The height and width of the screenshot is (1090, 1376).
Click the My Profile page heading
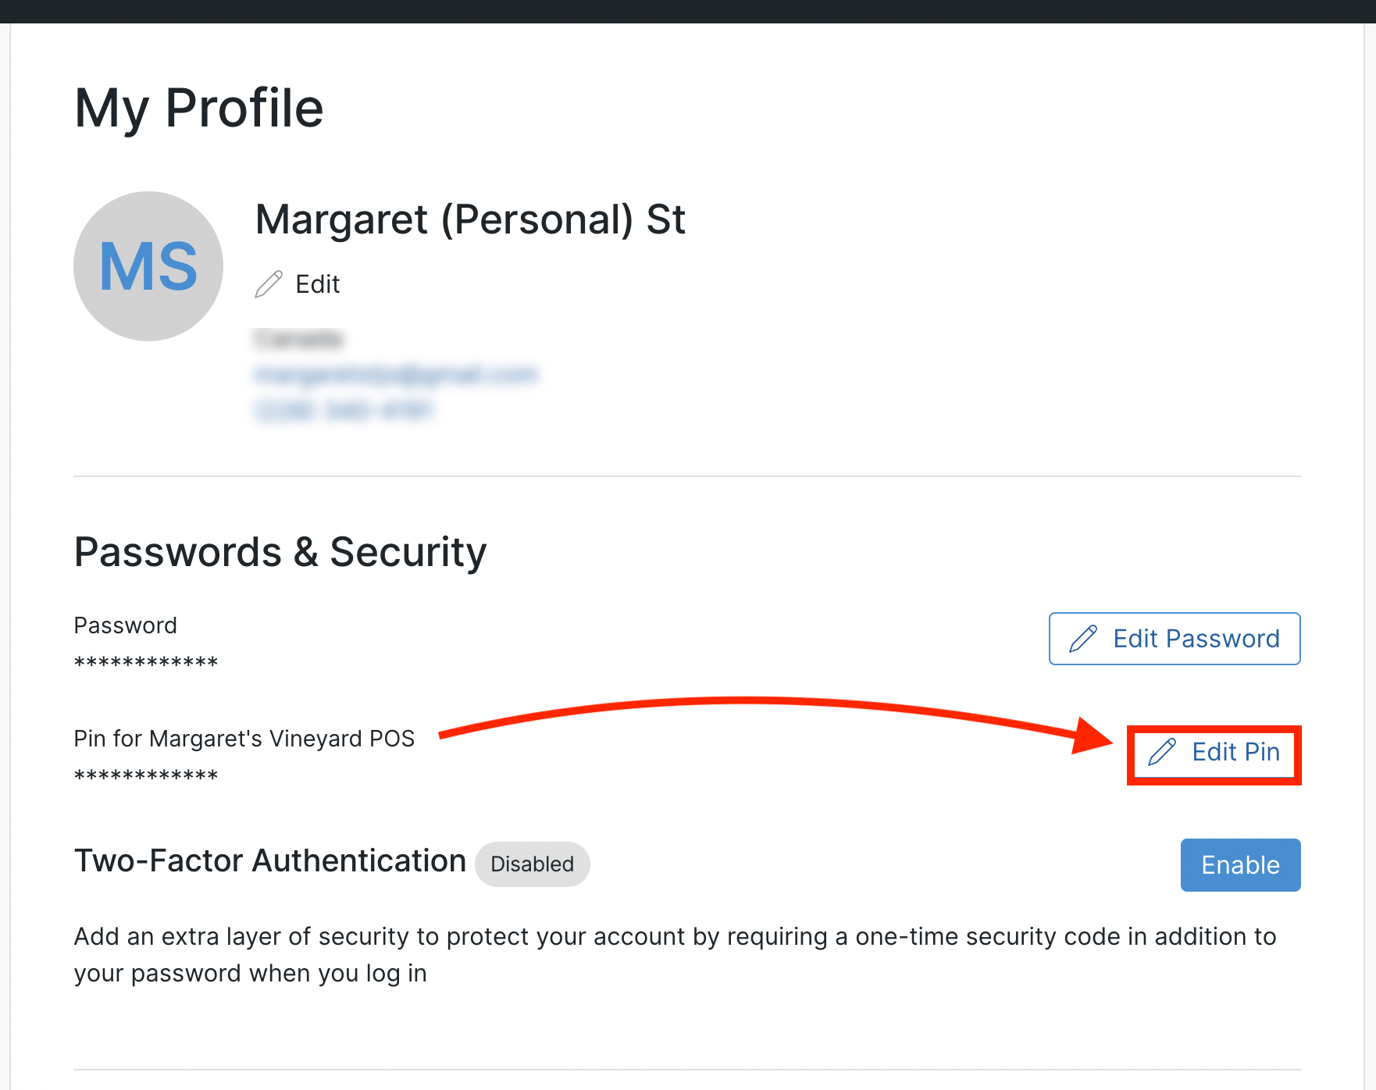click(199, 108)
